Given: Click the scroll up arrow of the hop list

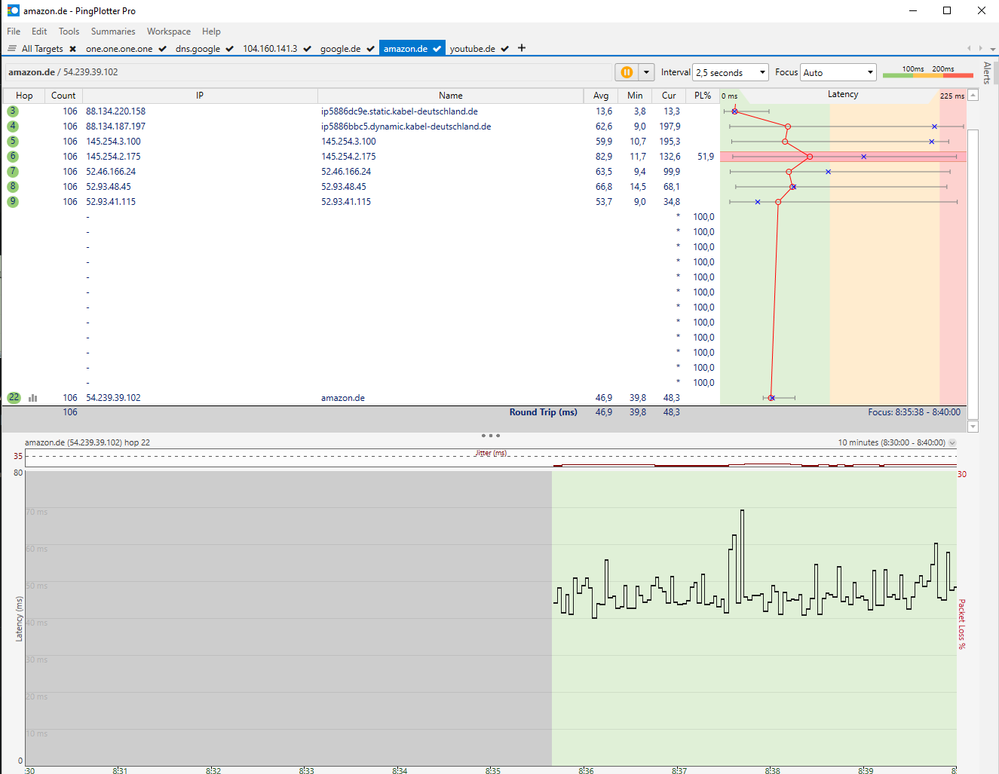Looking at the screenshot, I should 973,96.
